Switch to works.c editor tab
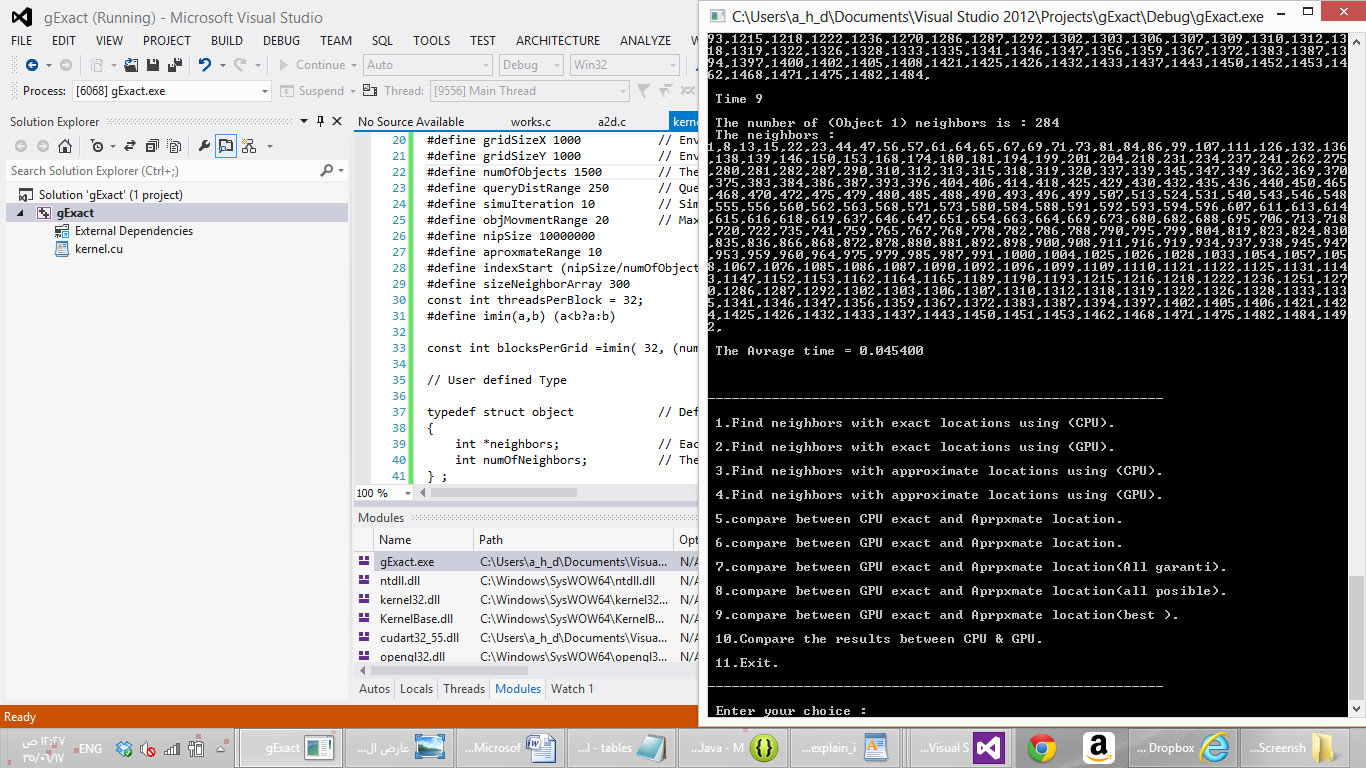1366x768 pixels. [531, 122]
